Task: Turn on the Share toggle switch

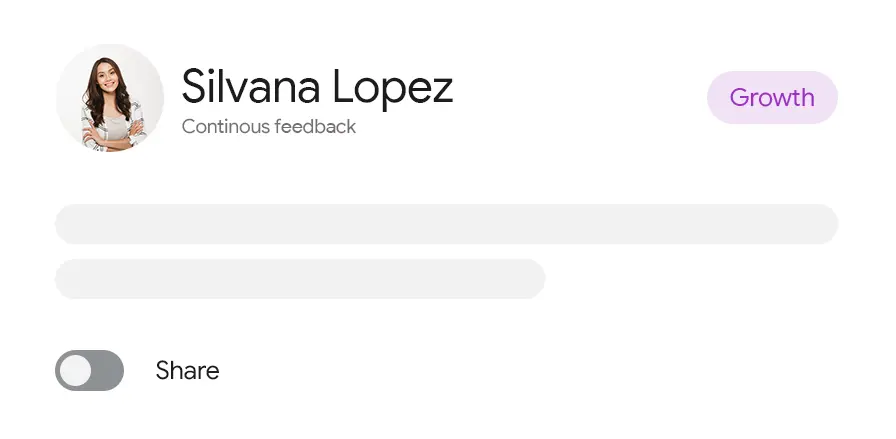Action: pos(89,371)
